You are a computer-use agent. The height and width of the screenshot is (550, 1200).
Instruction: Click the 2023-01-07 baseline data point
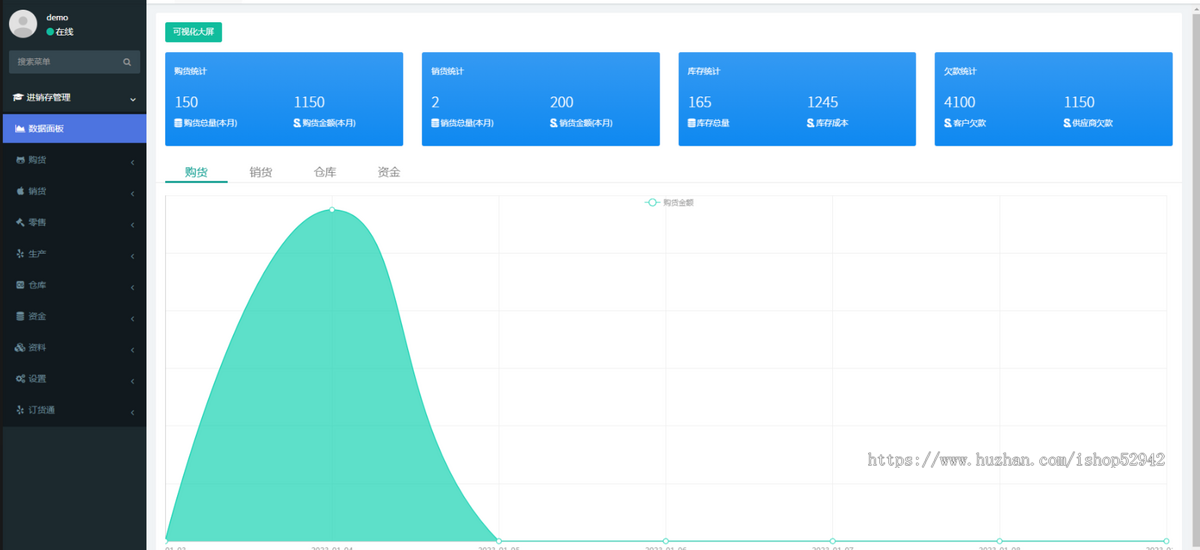[833, 541]
